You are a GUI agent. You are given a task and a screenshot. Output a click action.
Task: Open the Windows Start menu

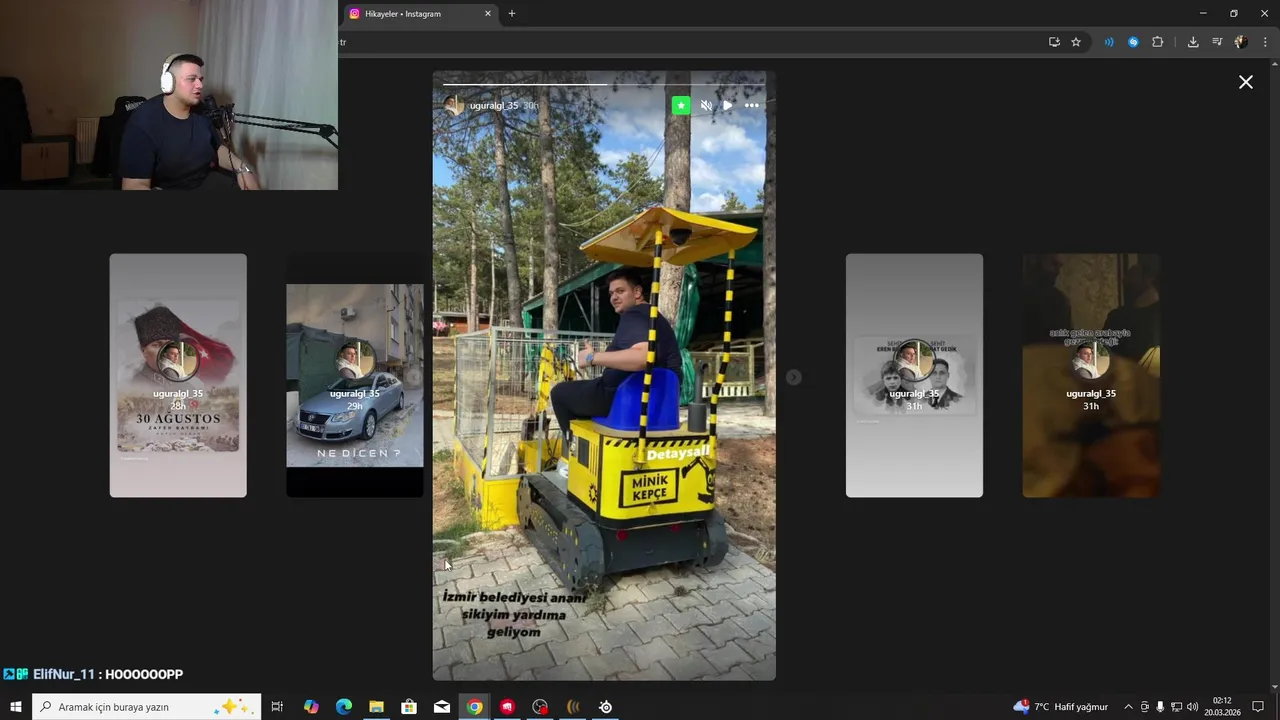tap(15, 707)
